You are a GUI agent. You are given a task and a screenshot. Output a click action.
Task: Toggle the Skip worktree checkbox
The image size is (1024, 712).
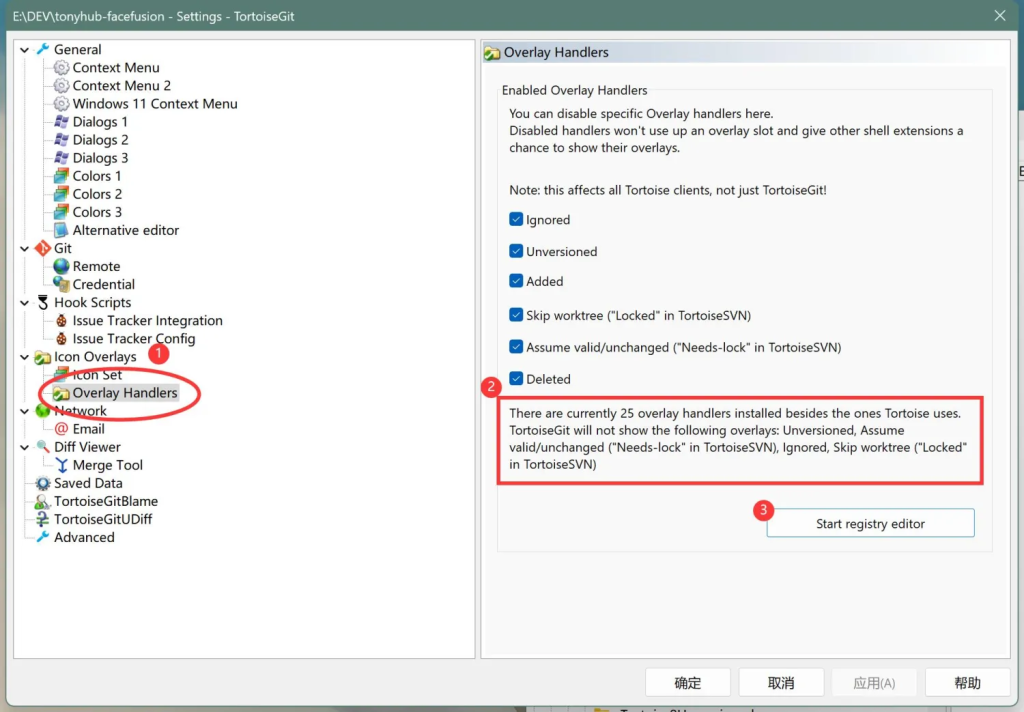[x=516, y=315]
